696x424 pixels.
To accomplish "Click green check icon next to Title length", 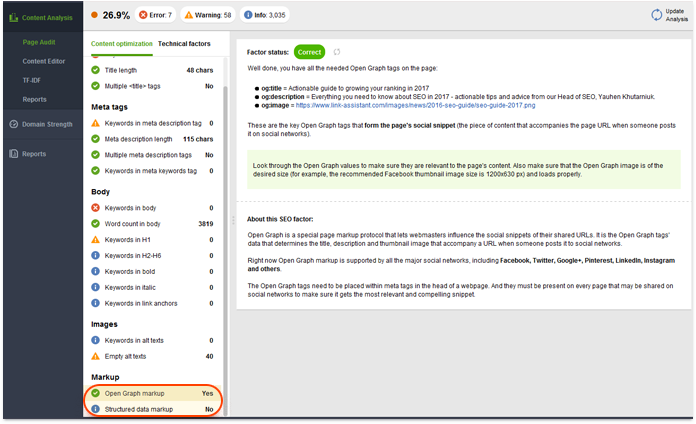I will 95,70.
